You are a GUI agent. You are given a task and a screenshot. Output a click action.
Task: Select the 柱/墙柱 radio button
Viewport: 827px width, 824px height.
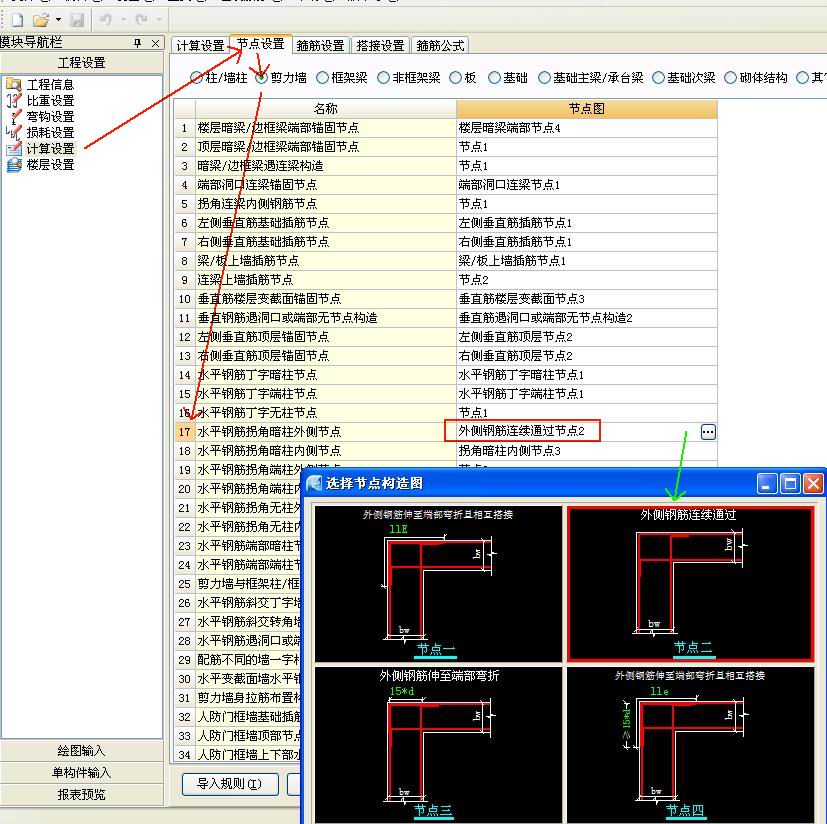coord(196,78)
